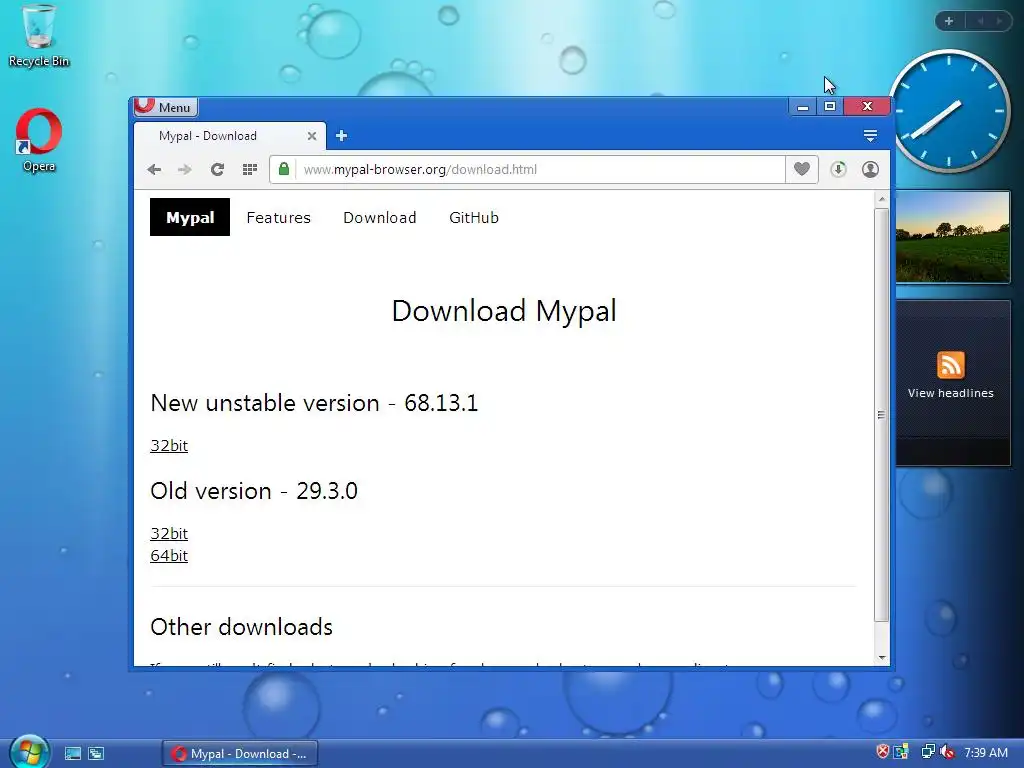The width and height of the screenshot is (1024, 768).
Task: Go back to previous page
Action: point(154,170)
